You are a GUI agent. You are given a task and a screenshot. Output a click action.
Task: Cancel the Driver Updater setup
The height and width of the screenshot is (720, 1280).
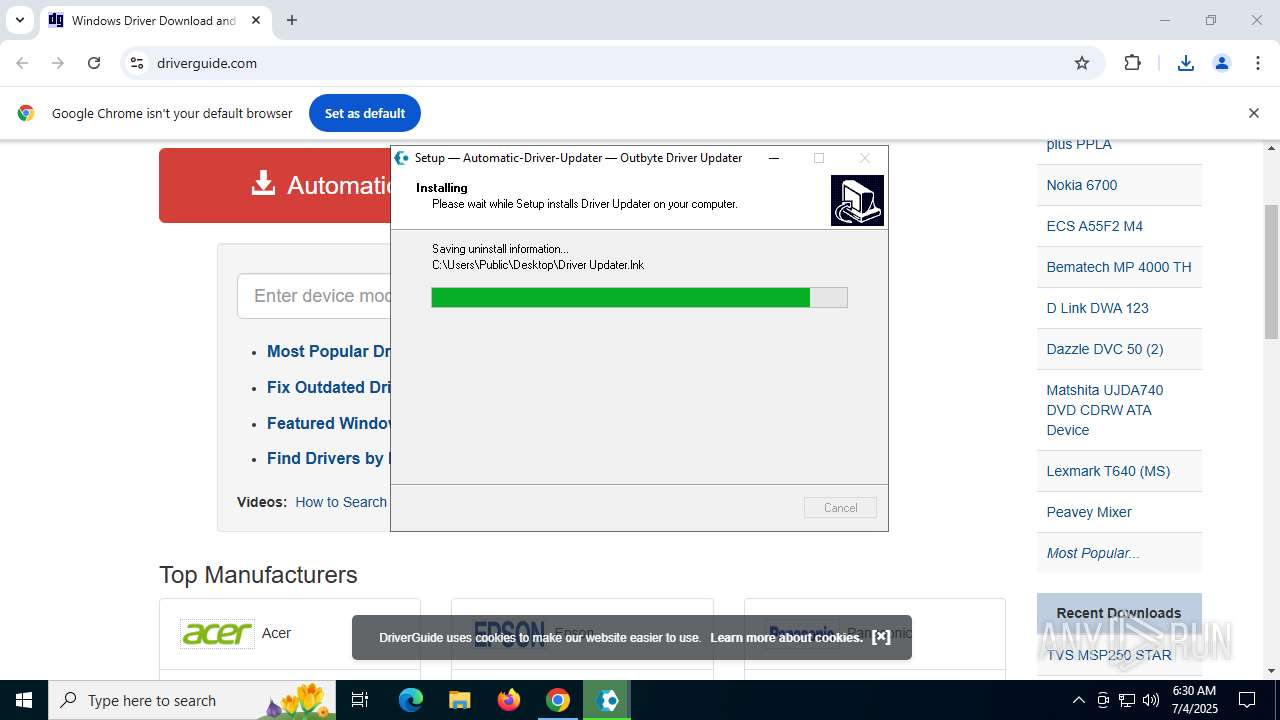840,508
